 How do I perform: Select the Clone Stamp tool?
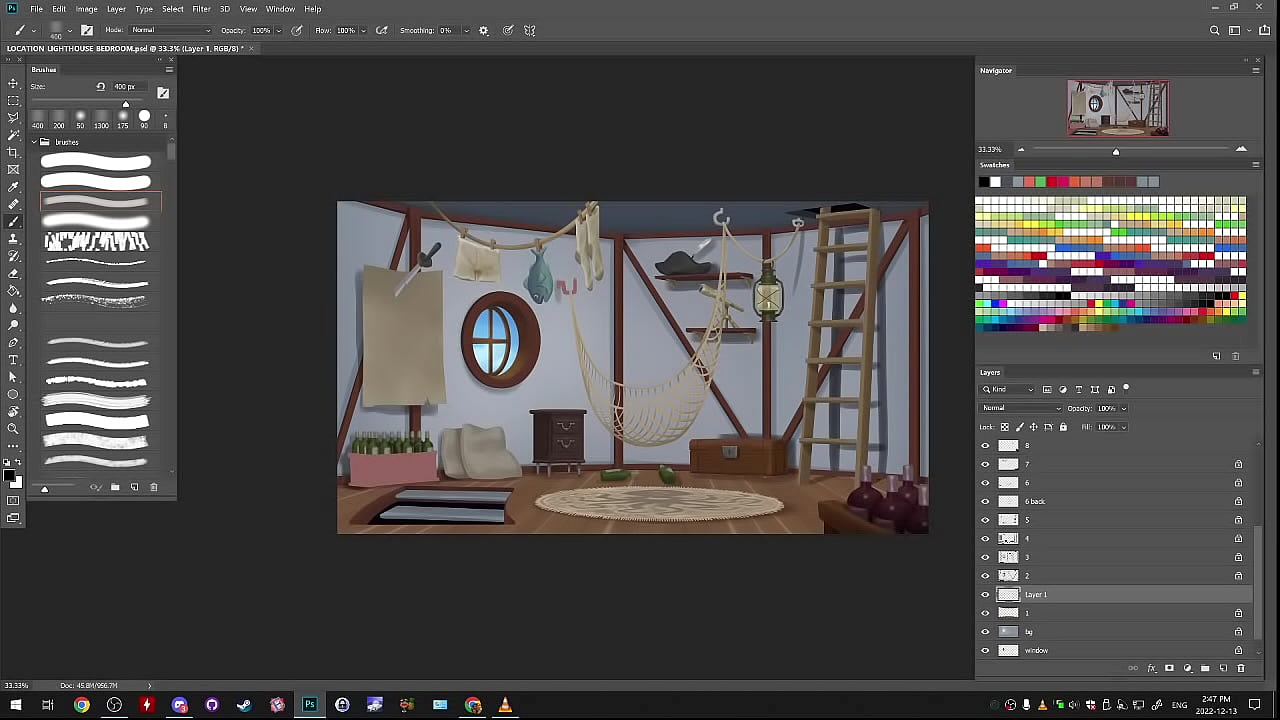(x=13, y=239)
